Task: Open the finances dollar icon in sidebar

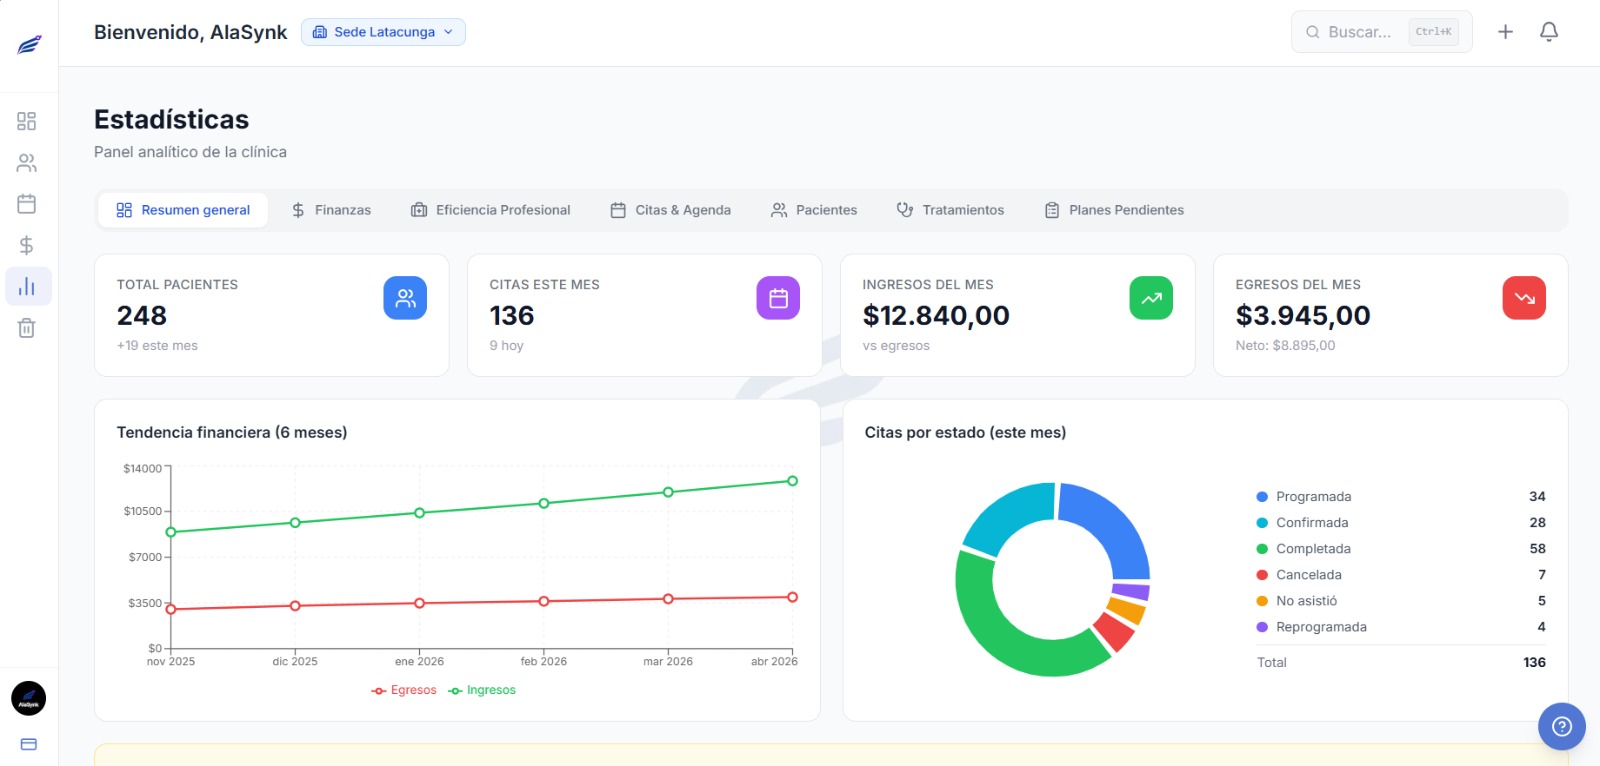Action: pos(27,245)
